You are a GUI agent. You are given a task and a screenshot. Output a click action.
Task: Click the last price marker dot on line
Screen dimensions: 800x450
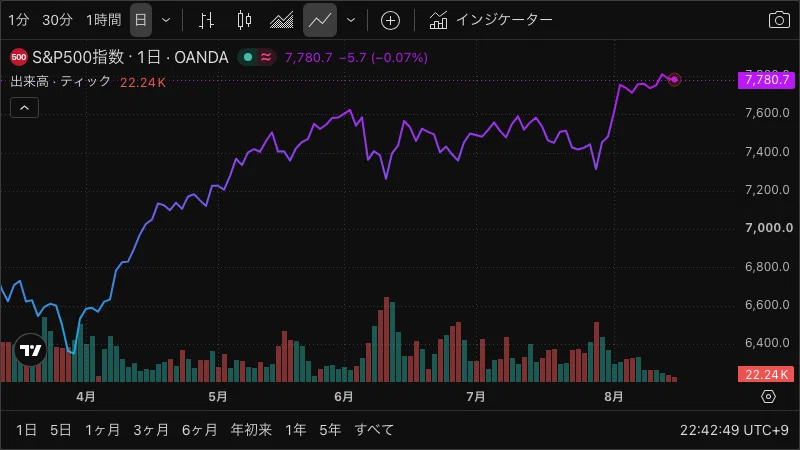click(x=674, y=80)
